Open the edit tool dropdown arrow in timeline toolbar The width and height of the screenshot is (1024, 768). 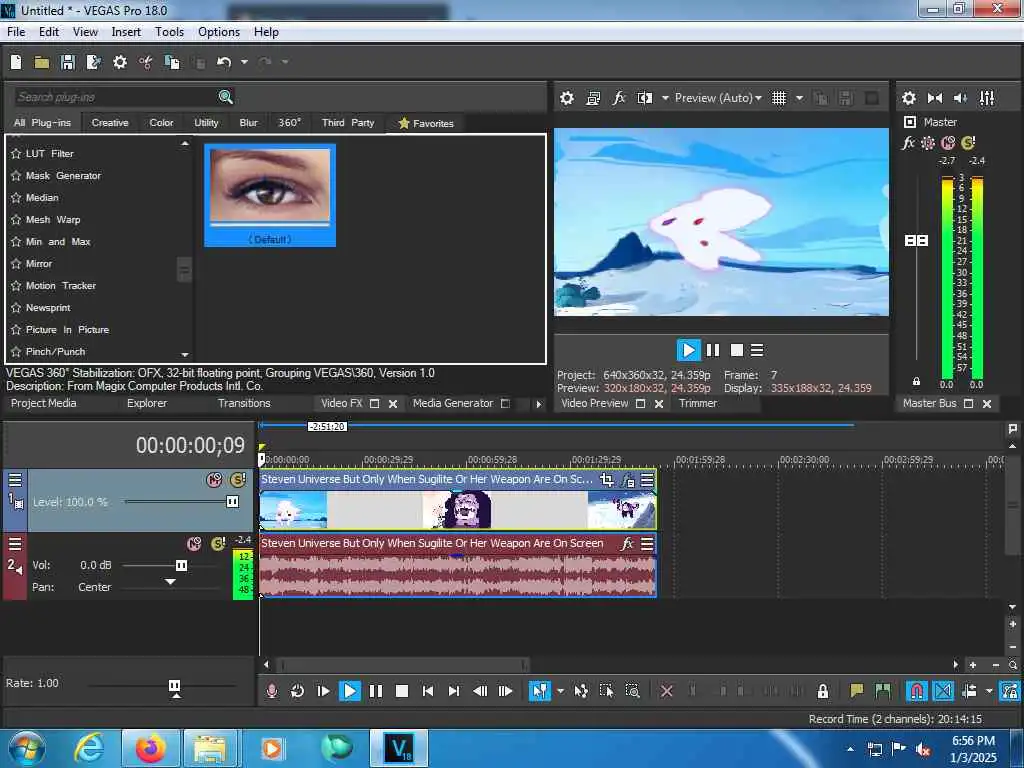point(560,691)
